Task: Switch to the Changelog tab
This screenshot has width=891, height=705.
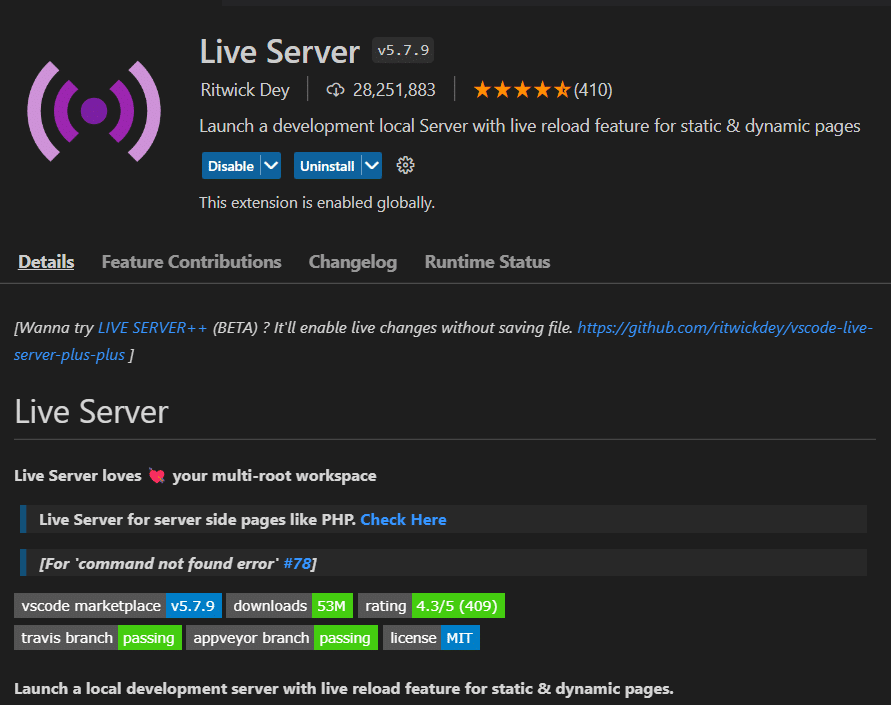Action: point(352,261)
